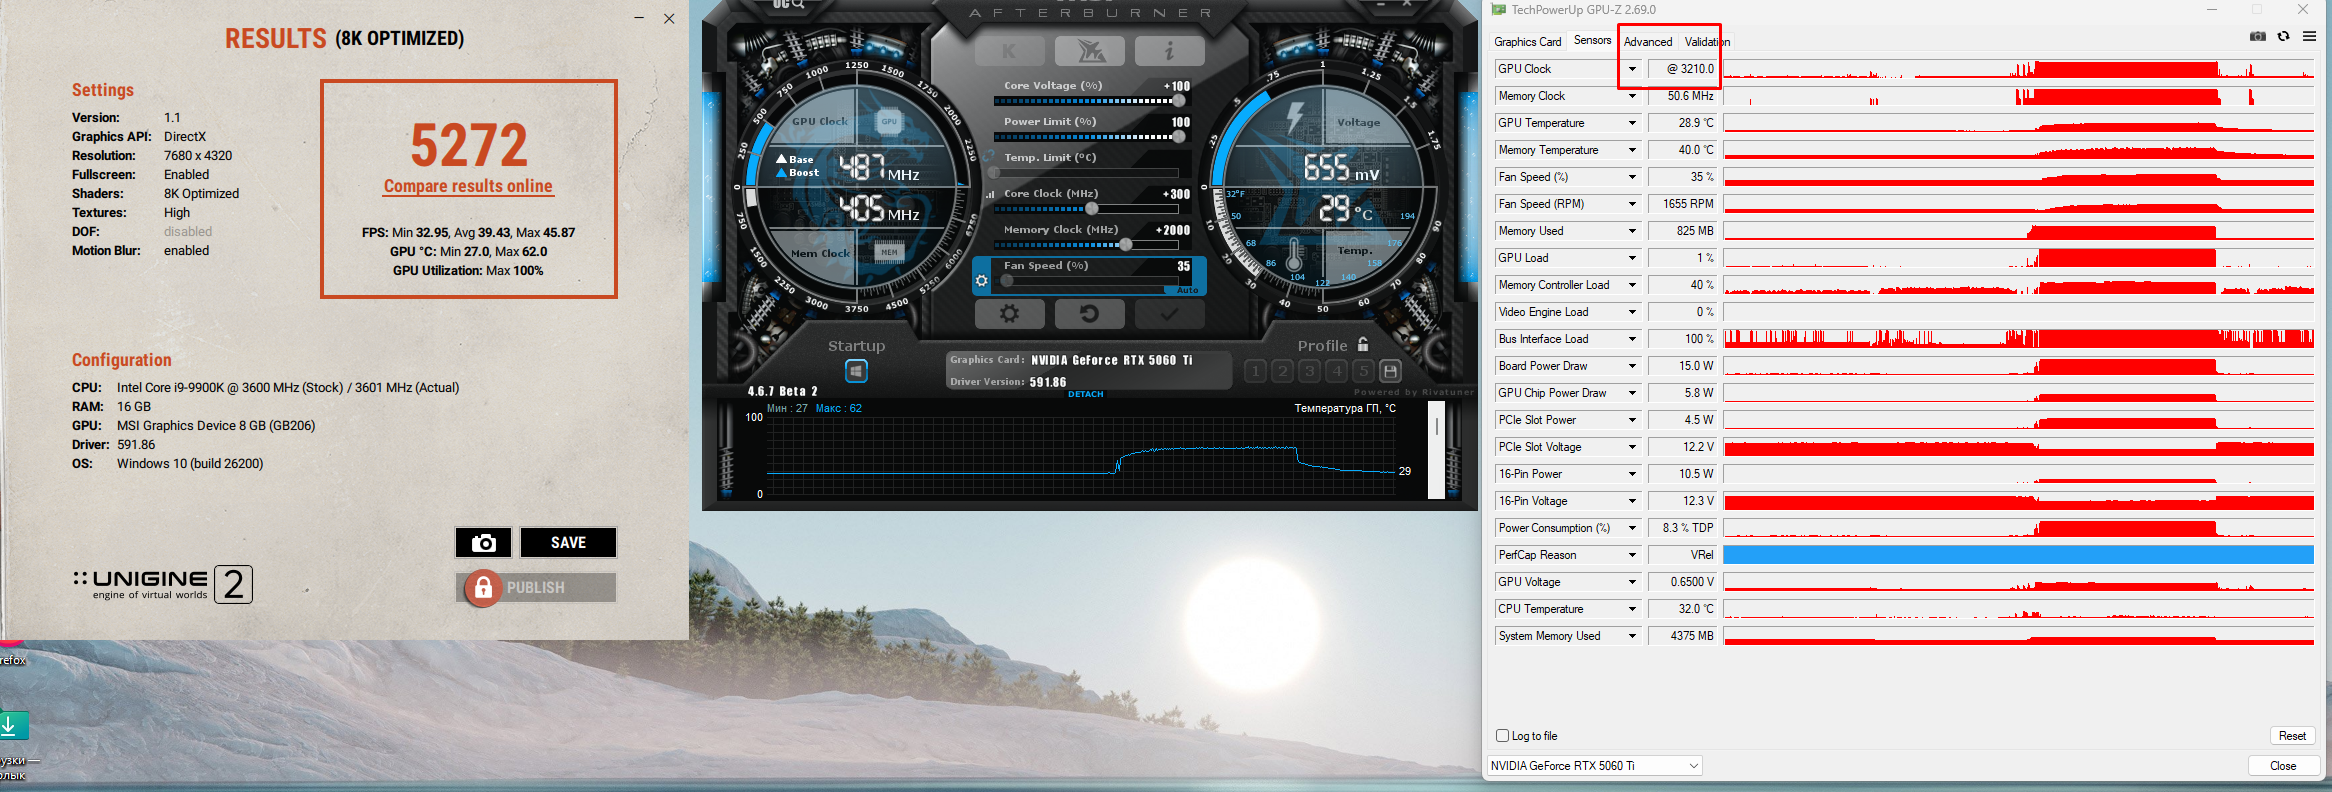Click the GPU Clock value field '@ 3210.0'
This screenshot has width=2332, height=792.
click(1683, 69)
